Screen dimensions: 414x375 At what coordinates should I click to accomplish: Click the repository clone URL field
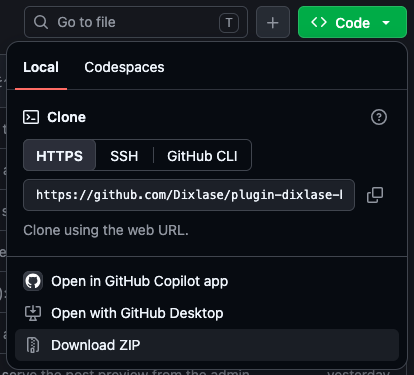(189, 195)
